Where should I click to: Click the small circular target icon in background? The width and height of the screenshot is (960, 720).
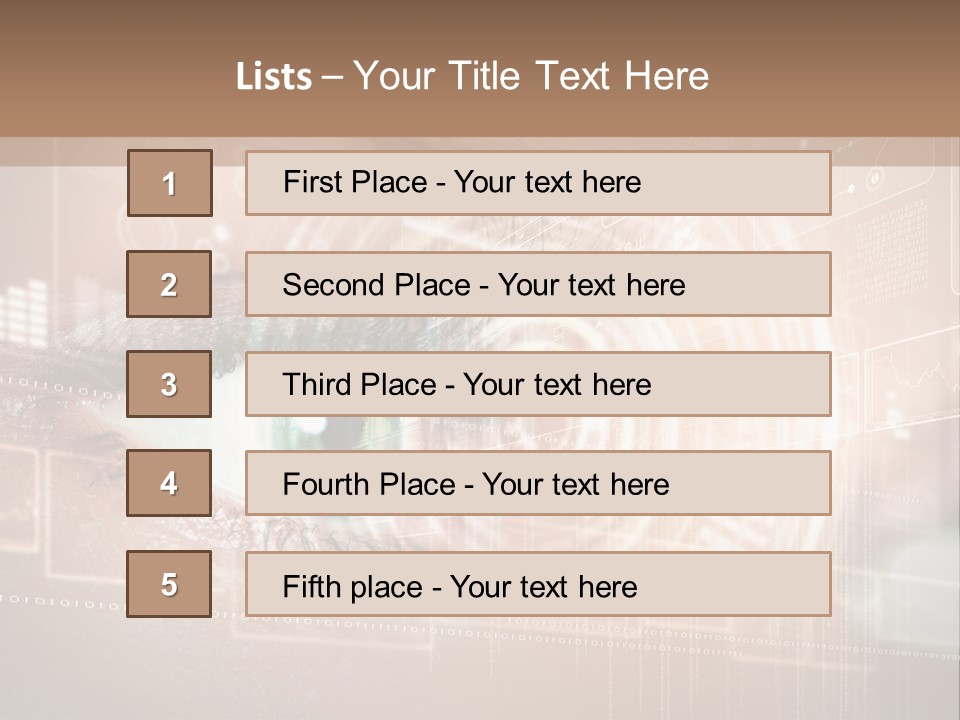[875, 180]
